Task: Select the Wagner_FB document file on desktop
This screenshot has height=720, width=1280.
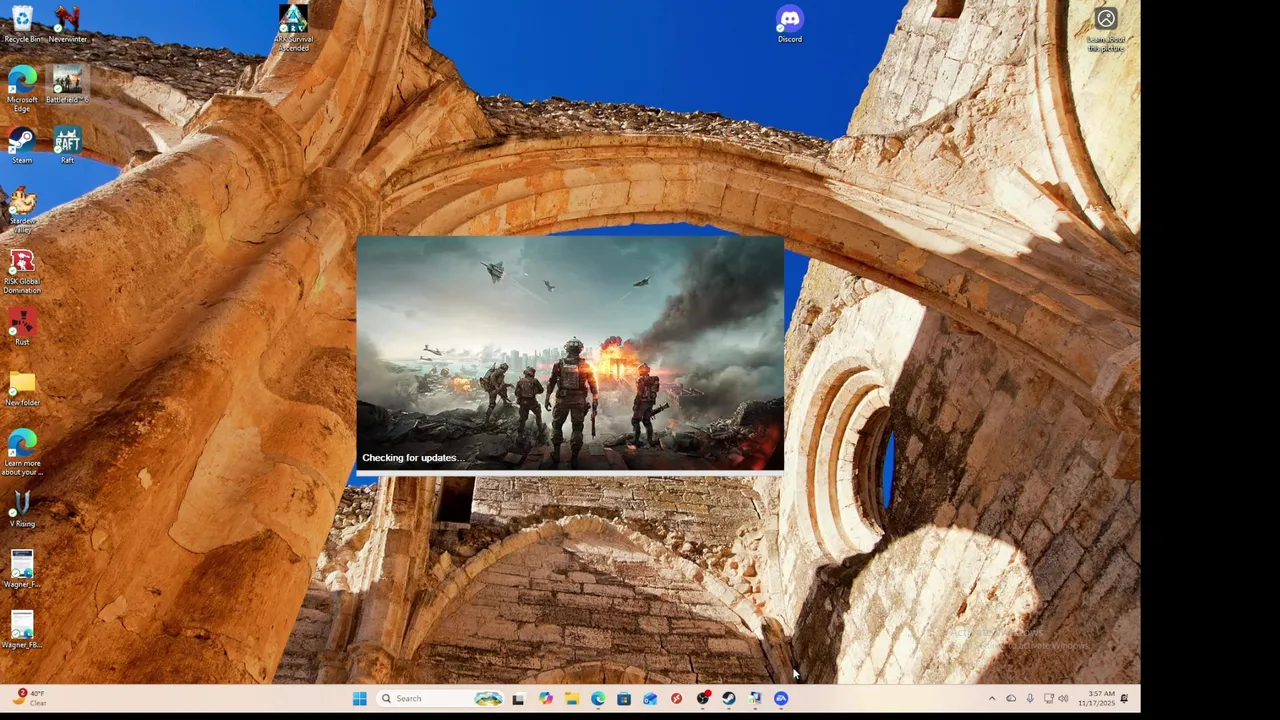Action: tap(22, 630)
